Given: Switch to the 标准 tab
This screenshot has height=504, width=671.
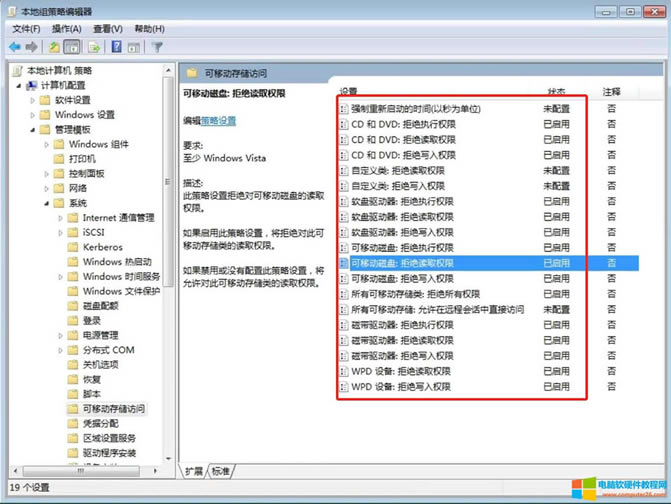Looking at the screenshot, I should point(221,471).
